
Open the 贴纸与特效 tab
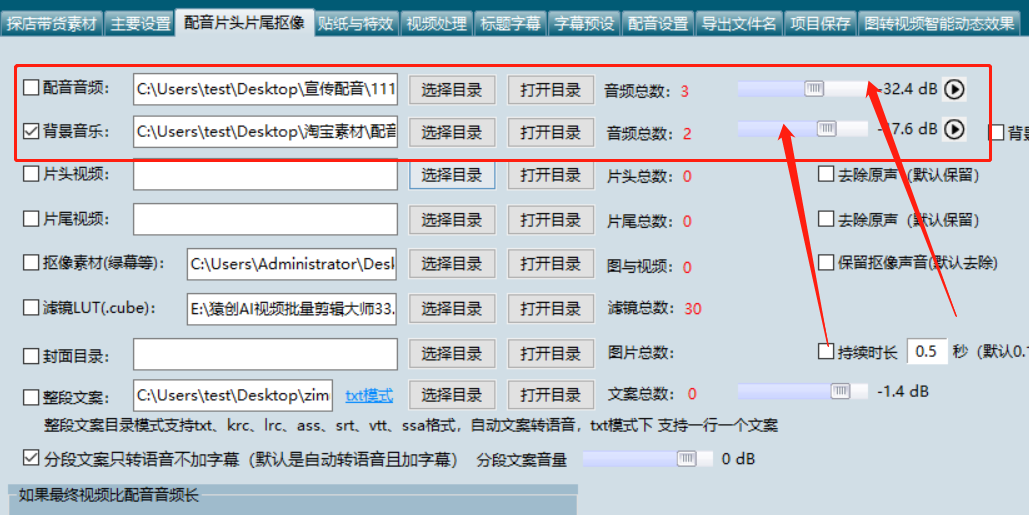(x=356, y=24)
